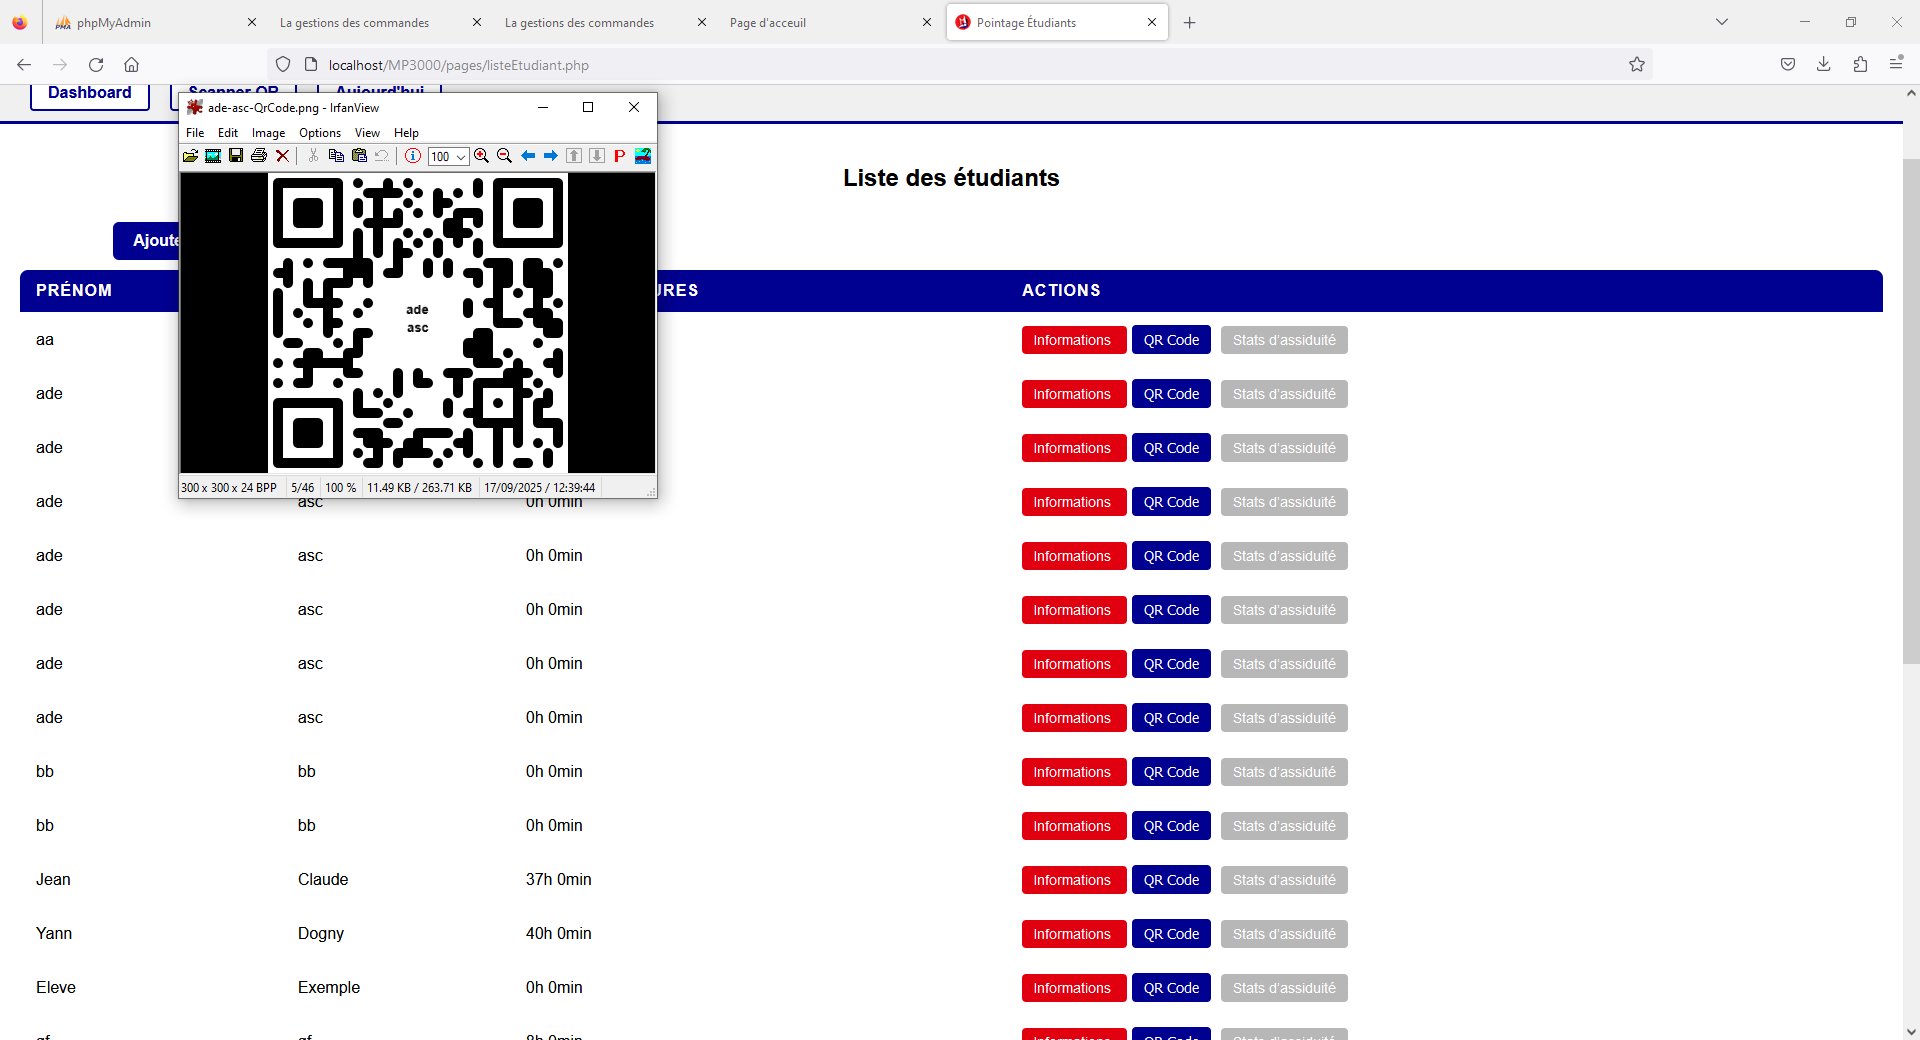The width and height of the screenshot is (1920, 1040).
Task: Click IrfanView status bar "300 x 300 x 24 BPP"
Action: click(229, 488)
